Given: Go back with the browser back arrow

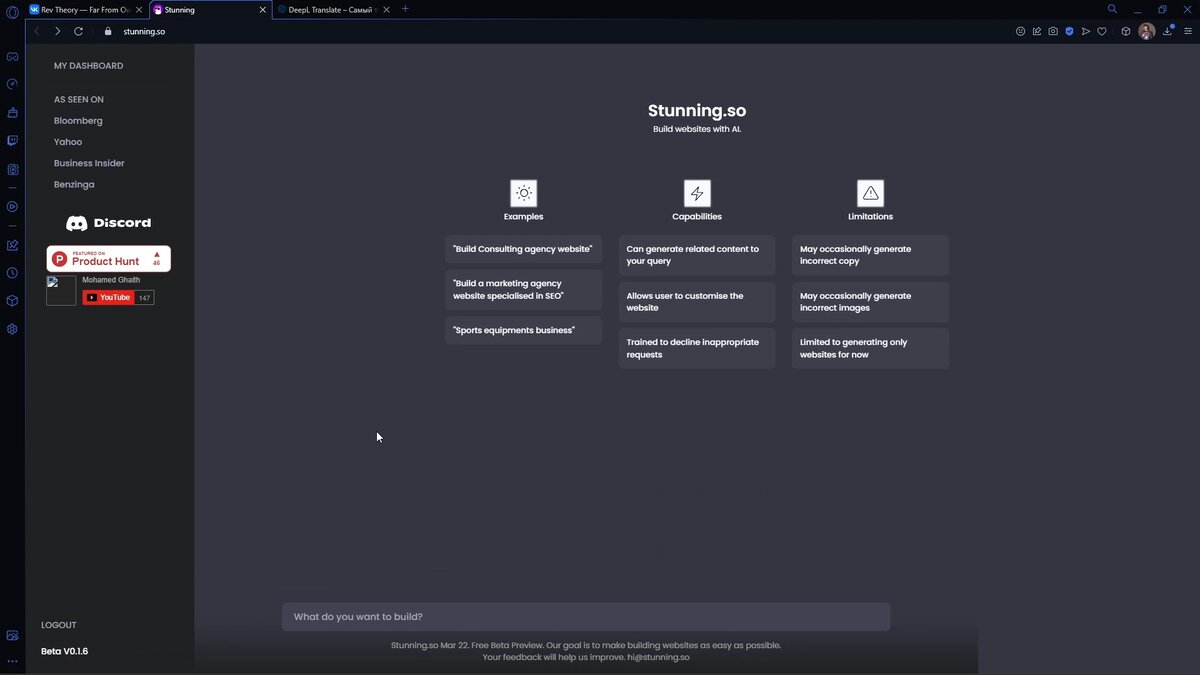Looking at the screenshot, I should [37, 31].
